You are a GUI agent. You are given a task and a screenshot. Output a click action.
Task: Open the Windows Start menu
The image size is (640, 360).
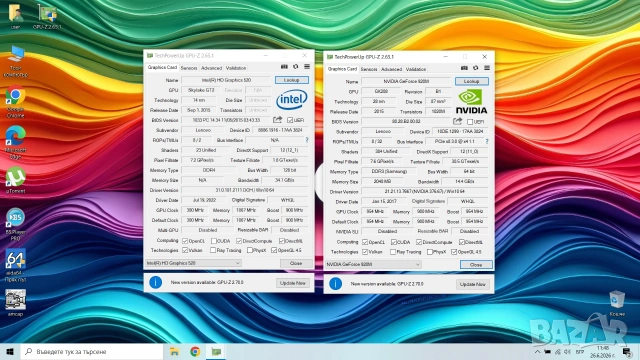point(10,351)
